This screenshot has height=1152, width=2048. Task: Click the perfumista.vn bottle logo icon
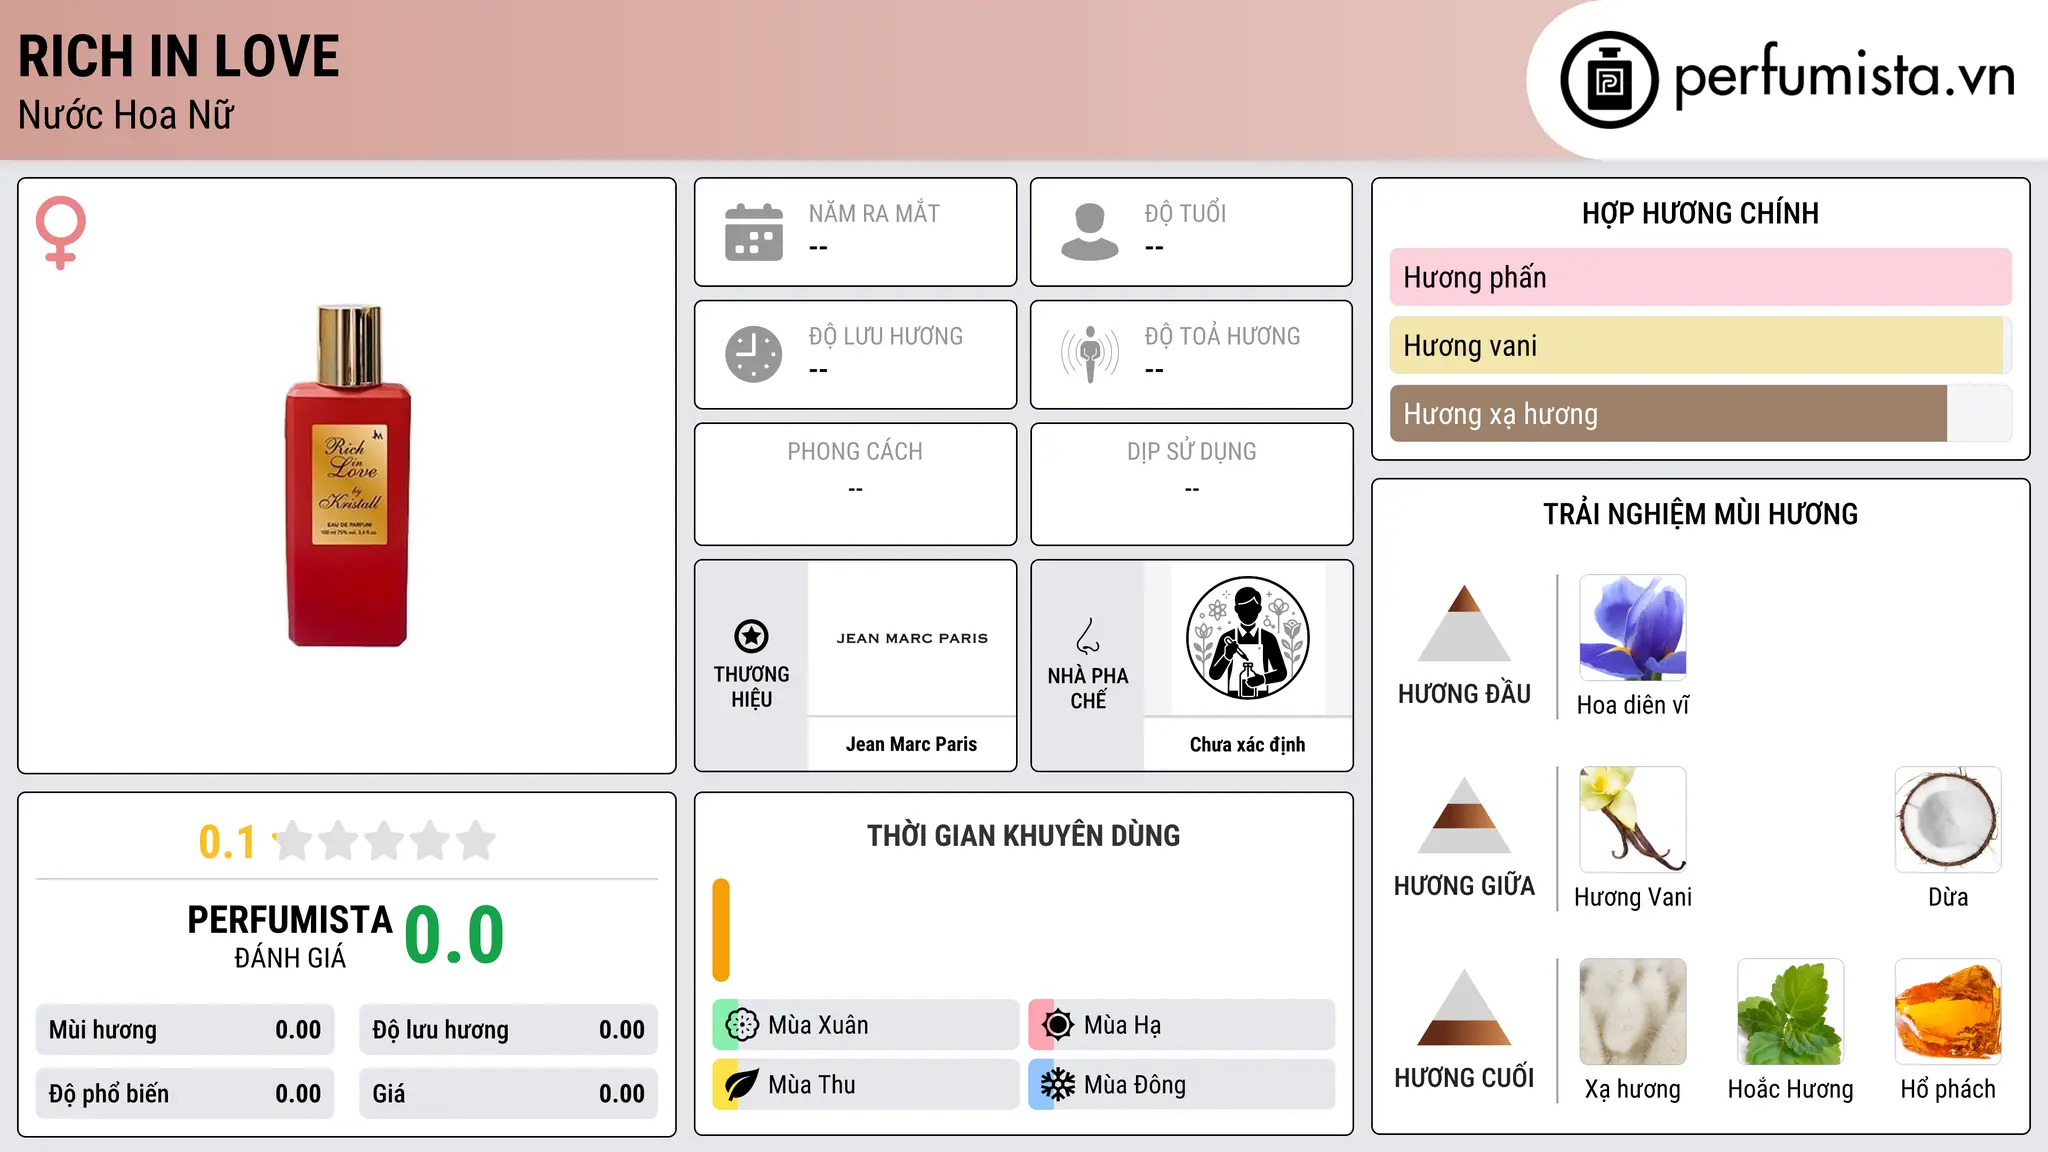point(1609,80)
